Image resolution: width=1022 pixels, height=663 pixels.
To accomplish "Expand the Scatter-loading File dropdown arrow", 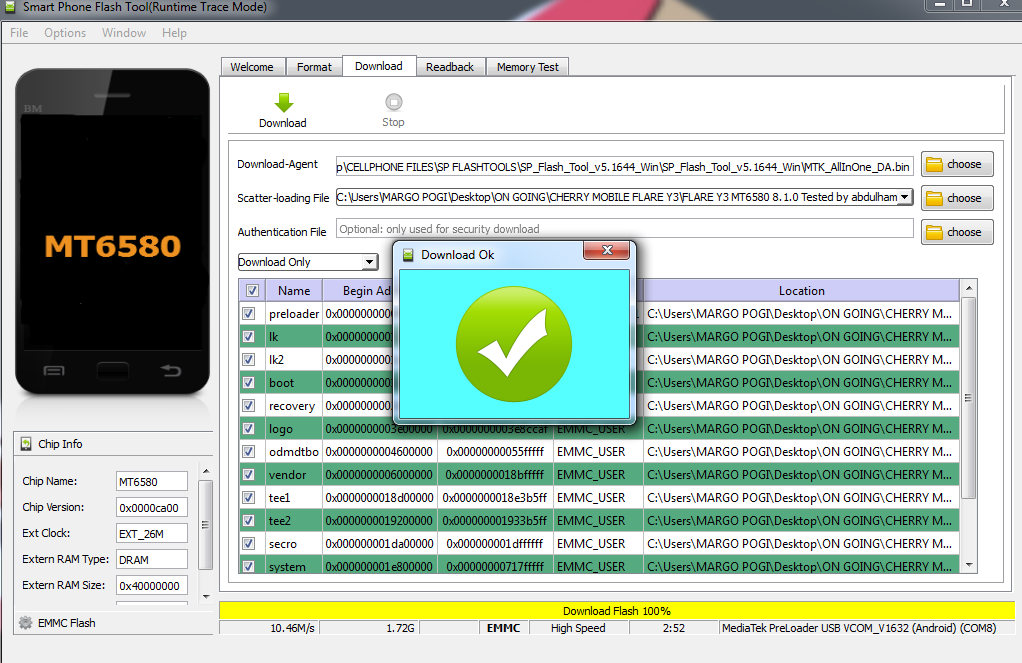I will [905, 197].
